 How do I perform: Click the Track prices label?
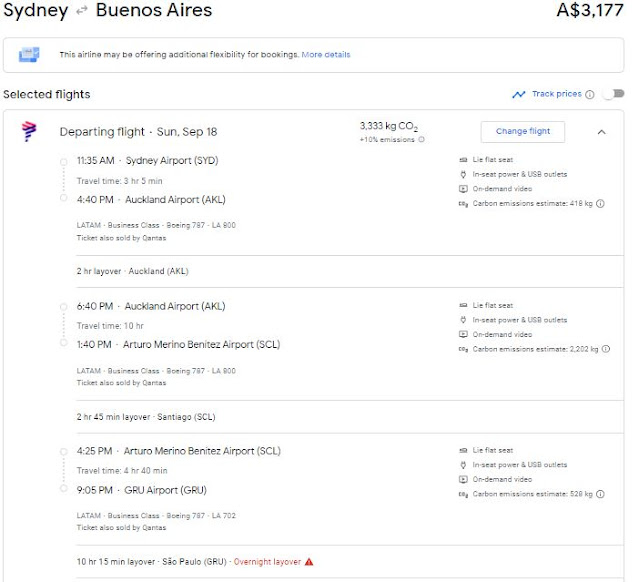click(x=556, y=94)
